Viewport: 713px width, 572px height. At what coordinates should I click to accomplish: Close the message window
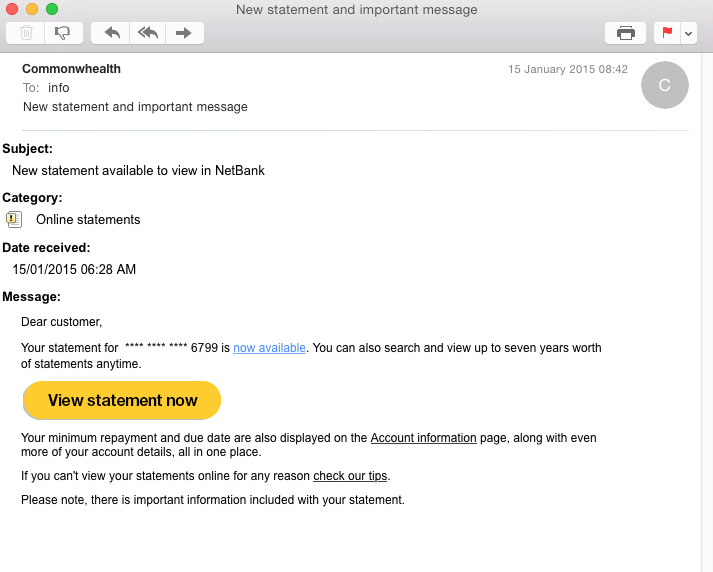coord(12,9)
